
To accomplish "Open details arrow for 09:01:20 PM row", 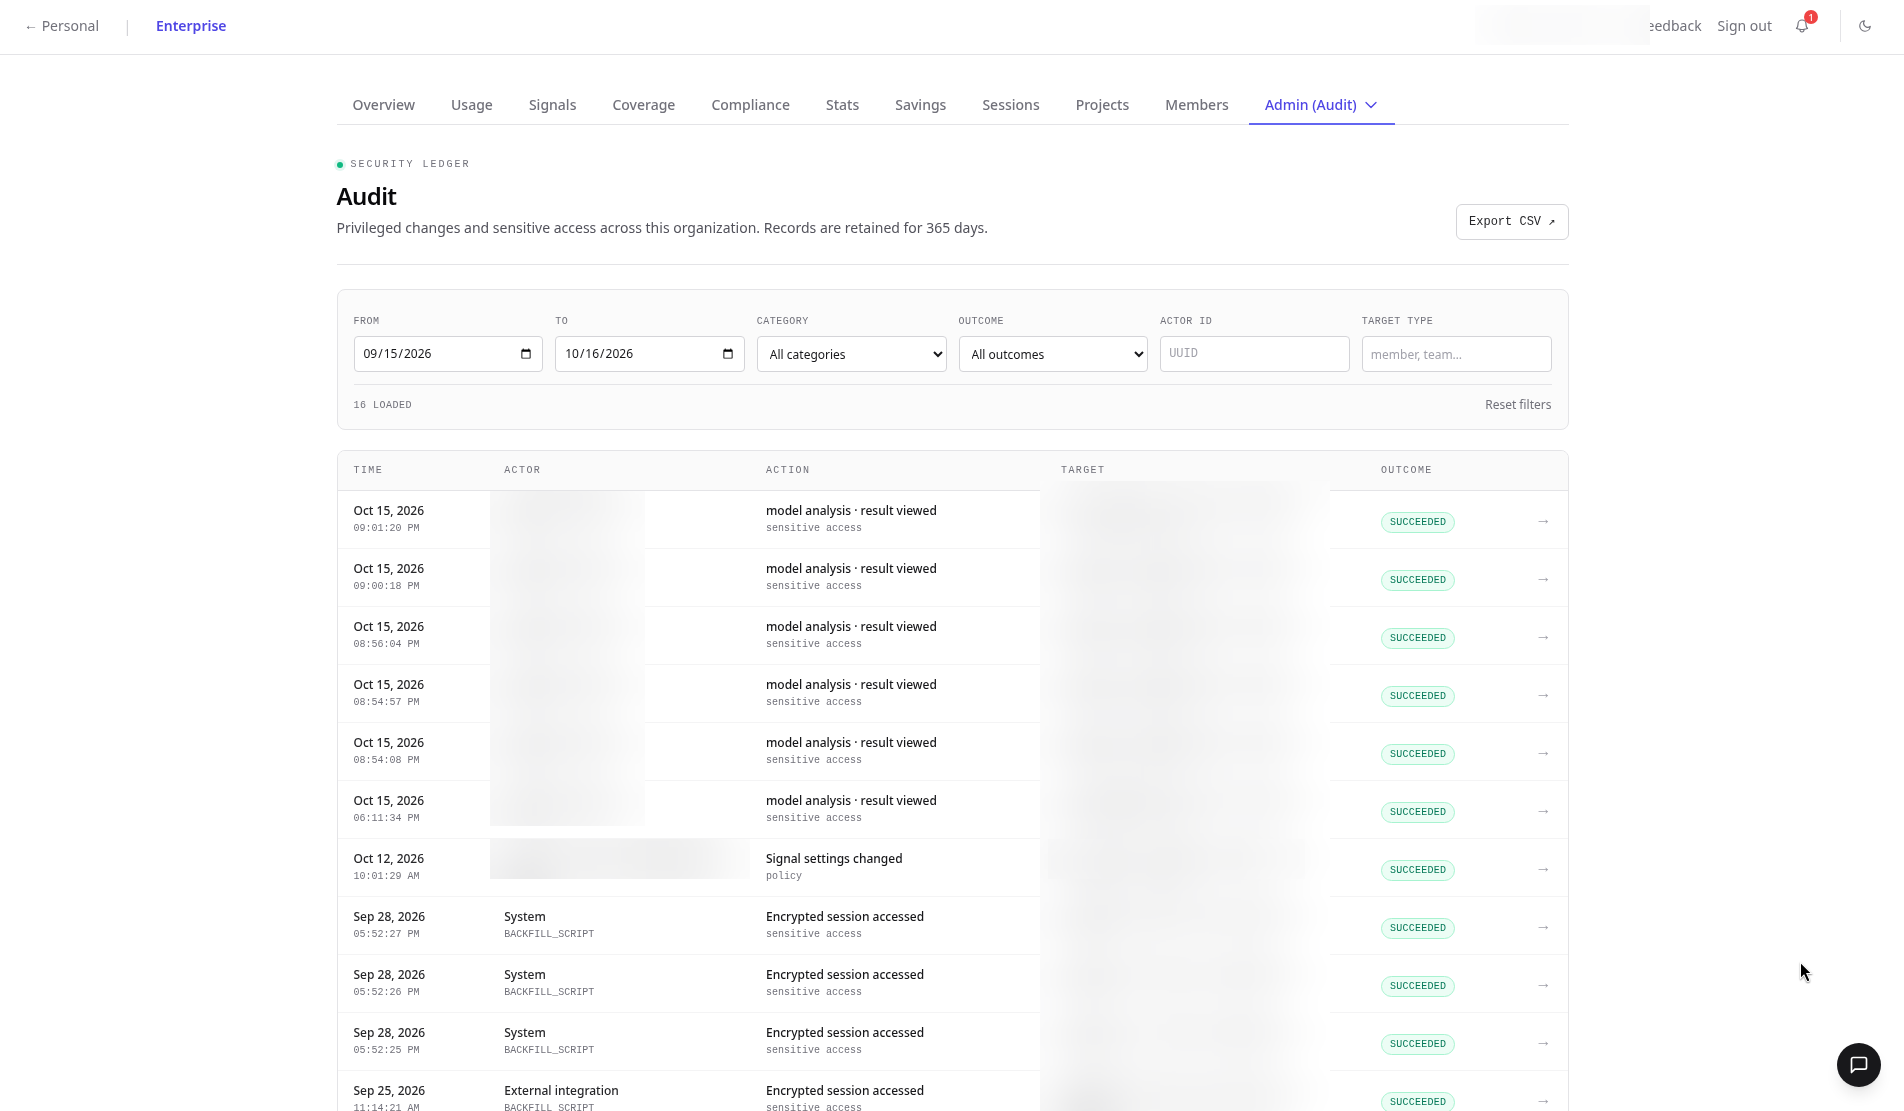I will pos(1543,521).
